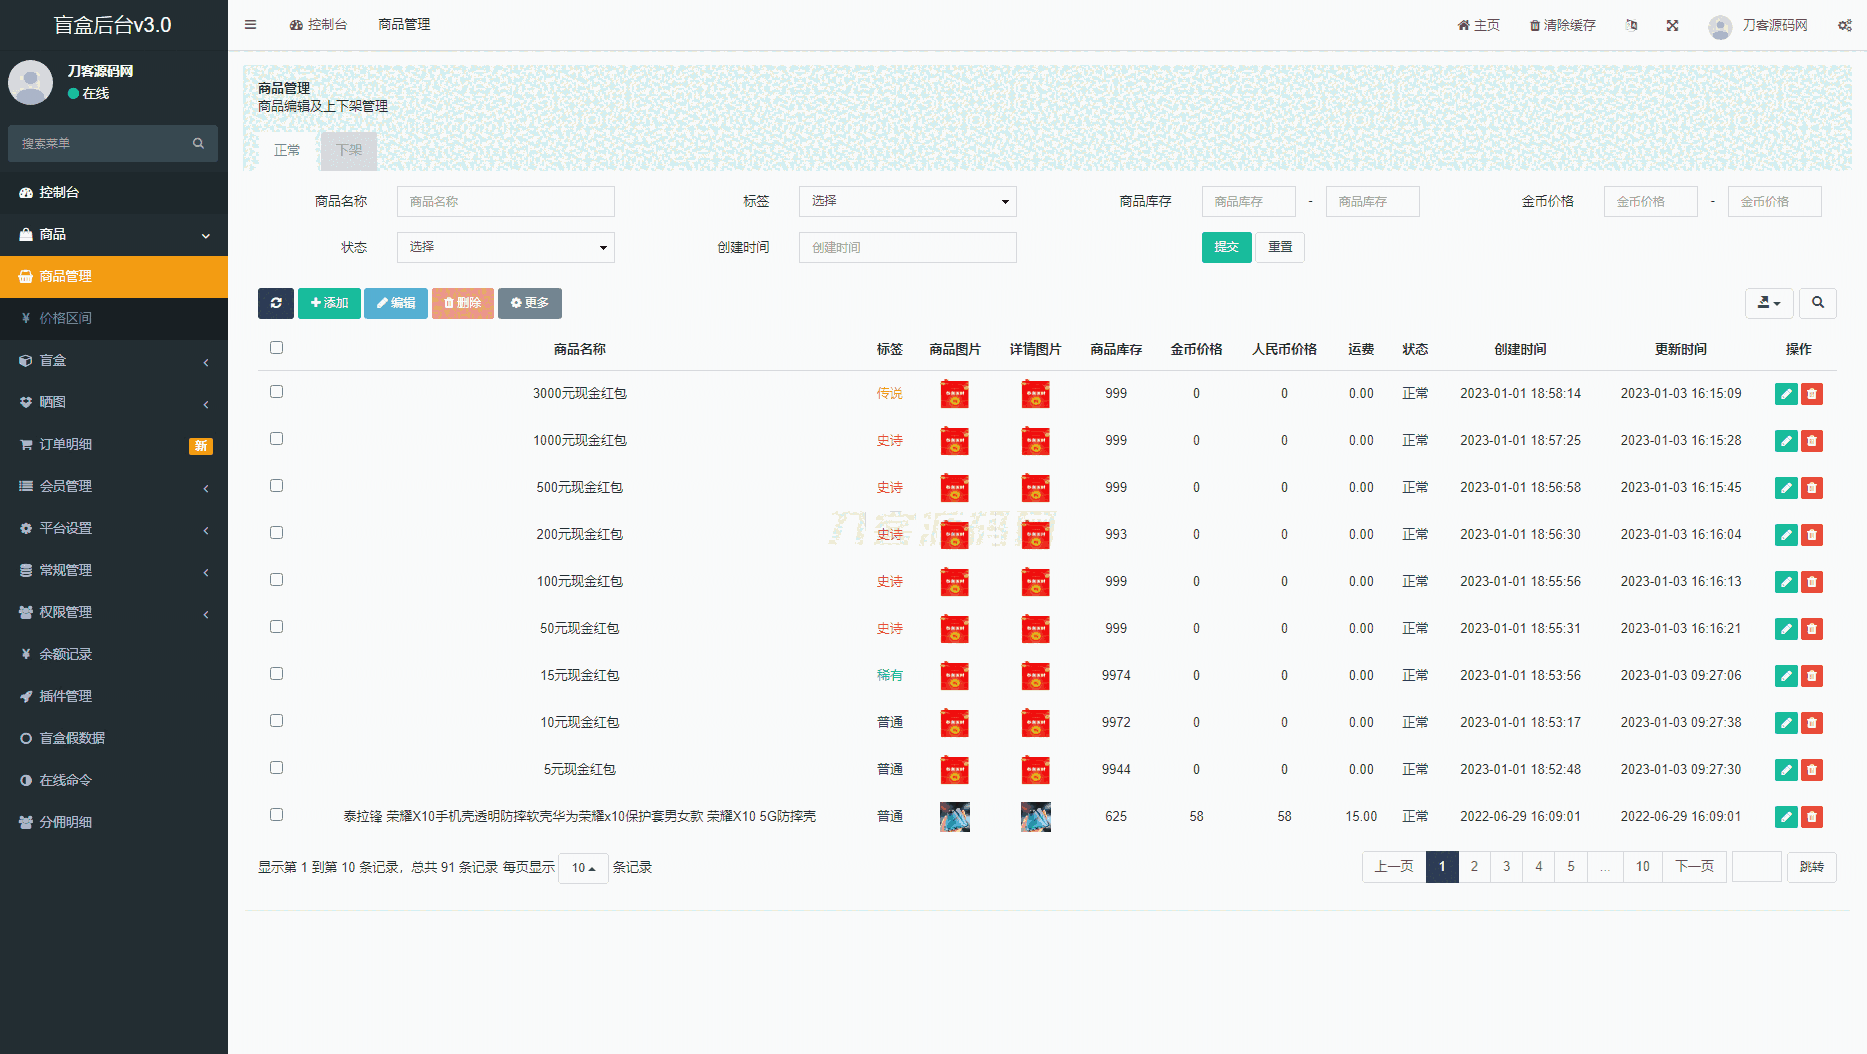1867x1054 pixels.
Task: Click the search icon in sidebar menu search
Action: [198, 144]
